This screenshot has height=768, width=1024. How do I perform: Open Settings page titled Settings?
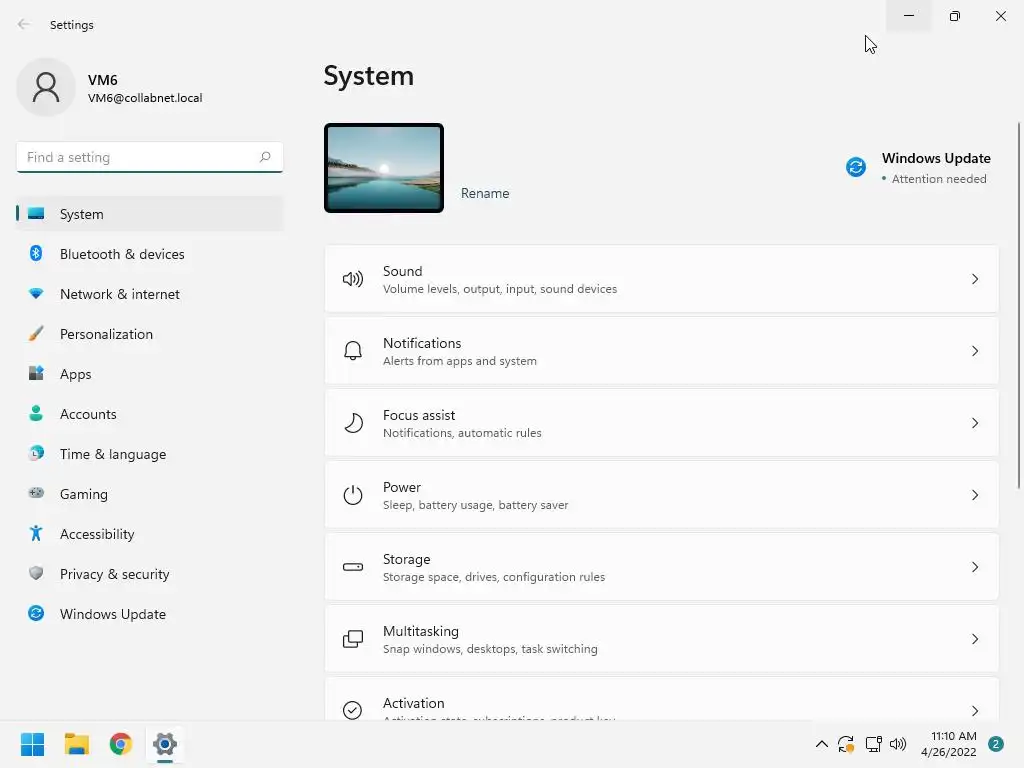[x=72, y=25]
